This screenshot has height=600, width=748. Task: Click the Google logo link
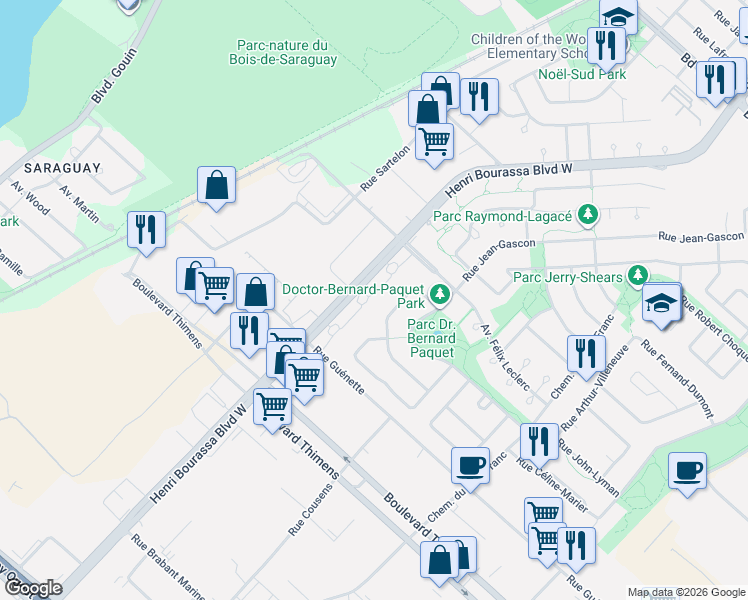point(33,589)
